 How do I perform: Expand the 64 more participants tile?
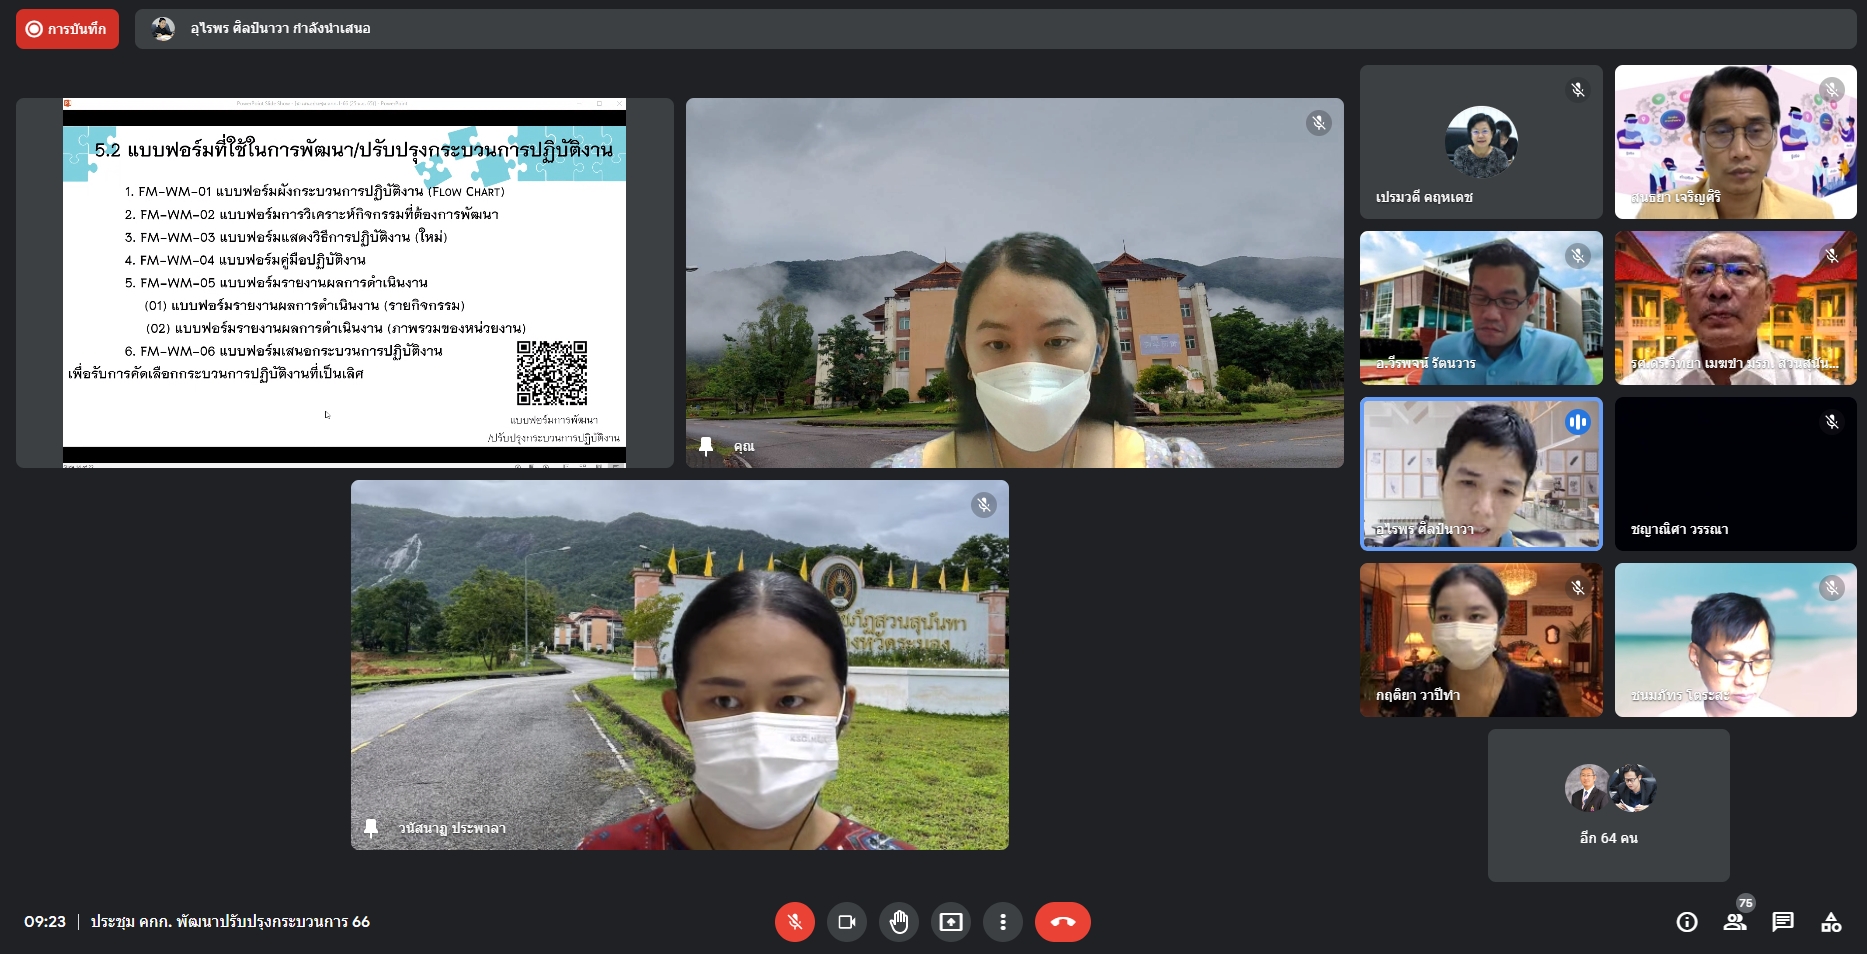coord(1608,805)
